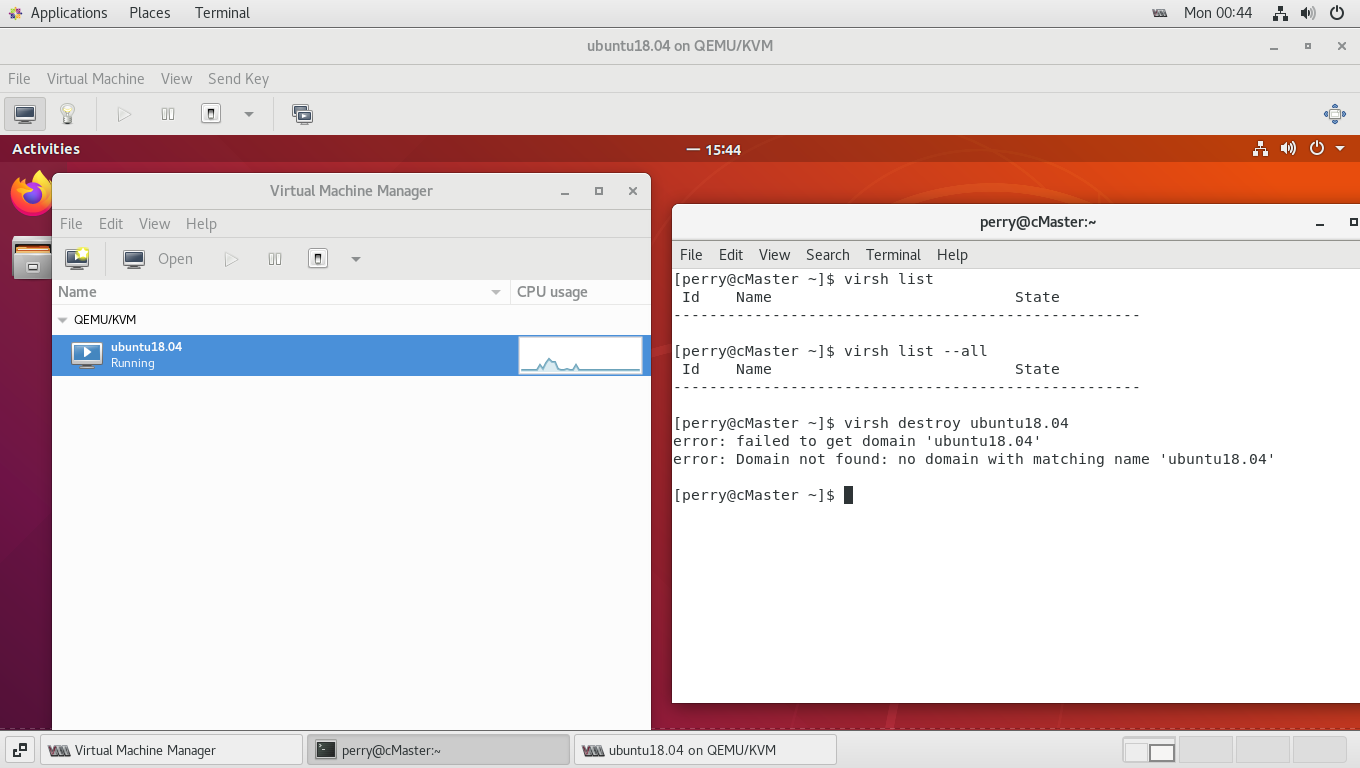
Task: Open the Search menu in the terminal
Action: tap(827, 255)
